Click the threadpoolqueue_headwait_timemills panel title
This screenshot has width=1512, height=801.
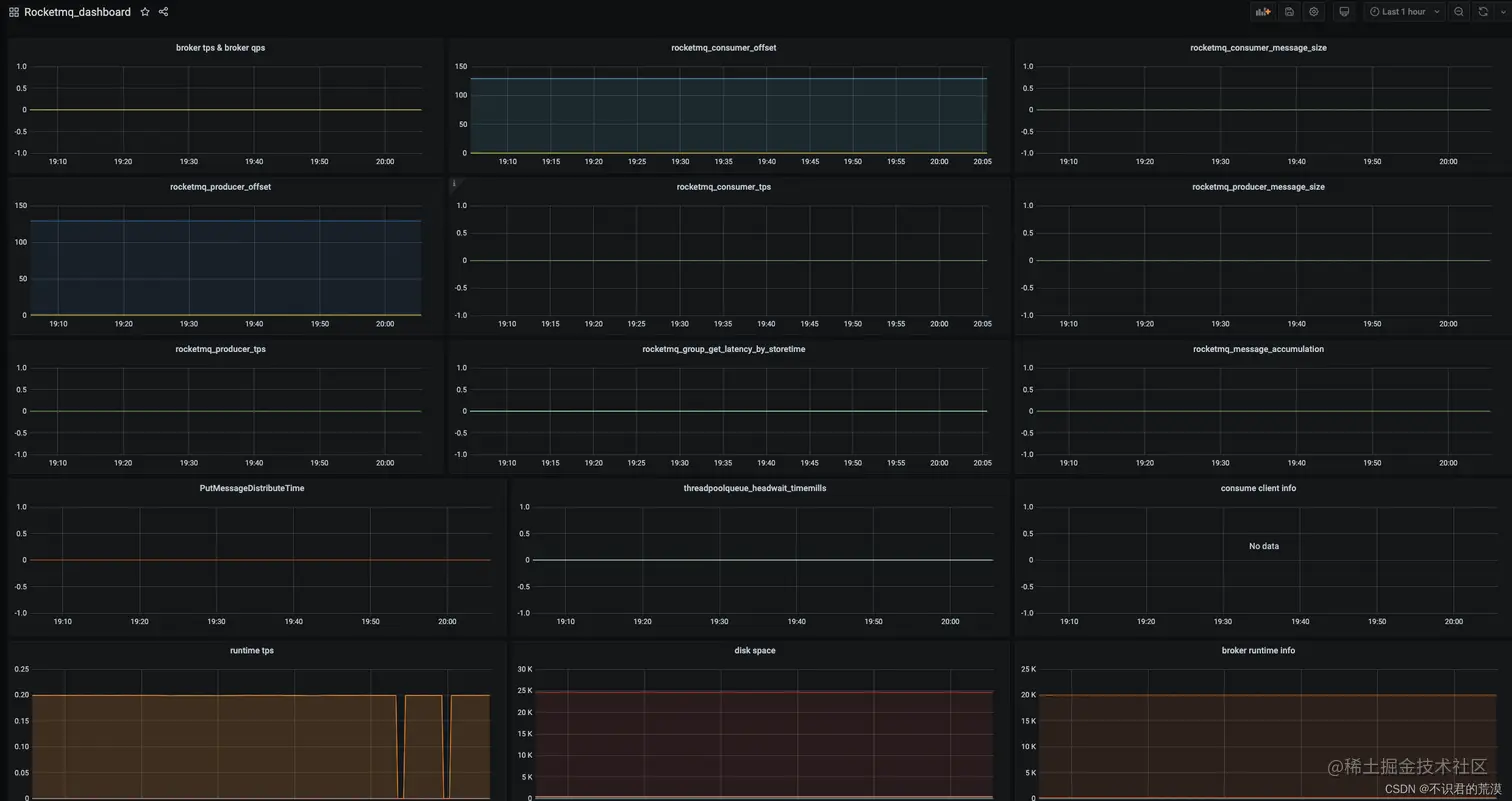[x=755, y=488]
